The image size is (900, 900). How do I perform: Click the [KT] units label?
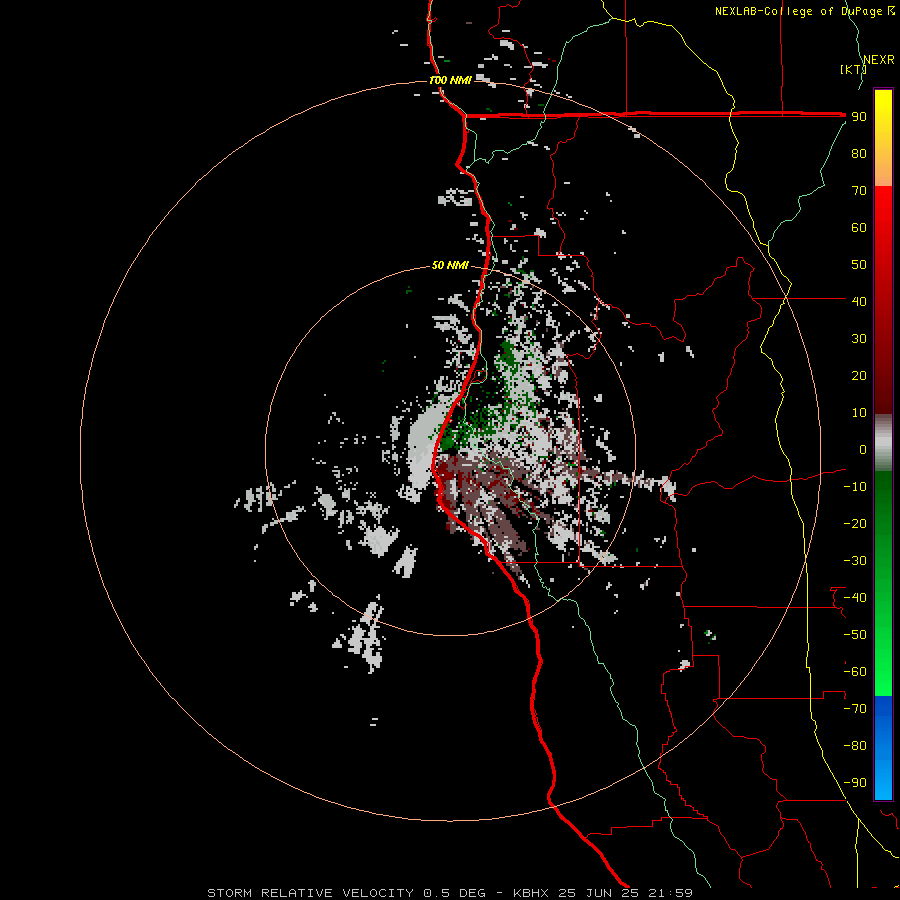coord(853,69)
